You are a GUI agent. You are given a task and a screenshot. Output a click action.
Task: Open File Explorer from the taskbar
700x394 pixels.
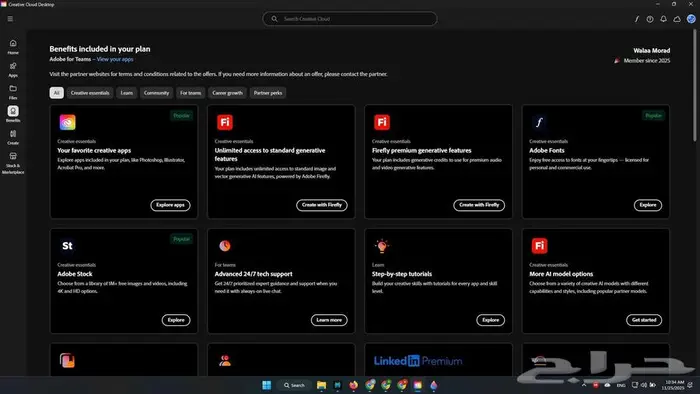[321, 385]
